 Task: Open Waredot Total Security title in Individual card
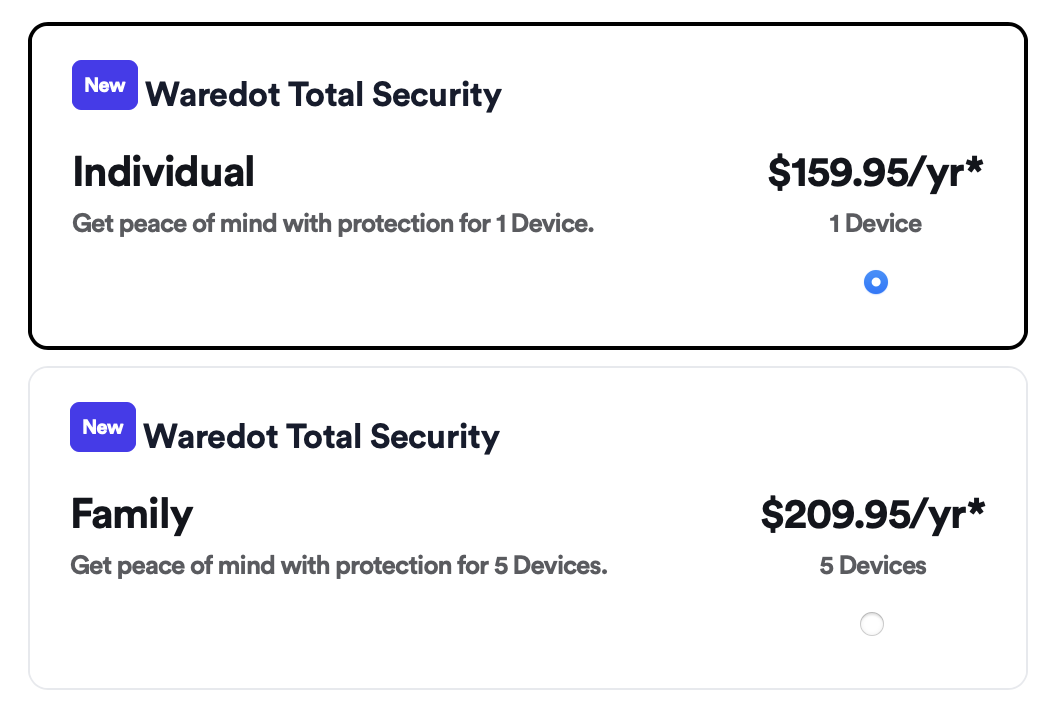click(323, 95)
